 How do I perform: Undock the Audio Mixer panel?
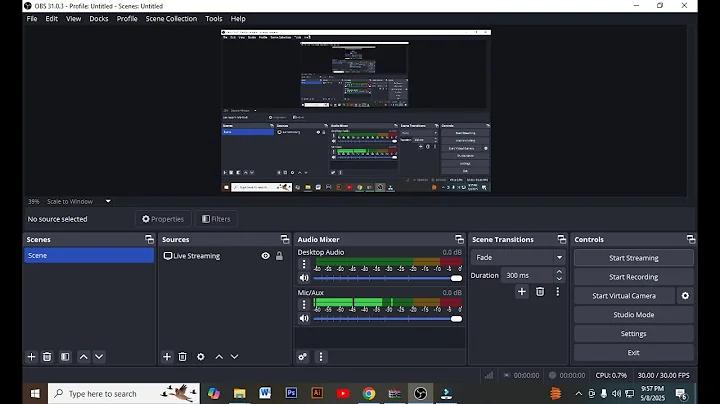click(459, 239)
